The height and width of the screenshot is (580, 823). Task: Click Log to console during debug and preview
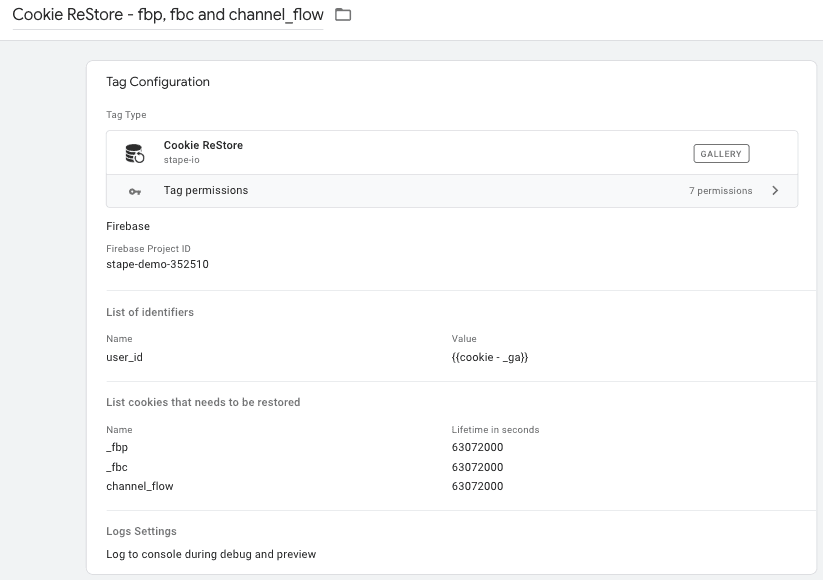tap(211, 554)
